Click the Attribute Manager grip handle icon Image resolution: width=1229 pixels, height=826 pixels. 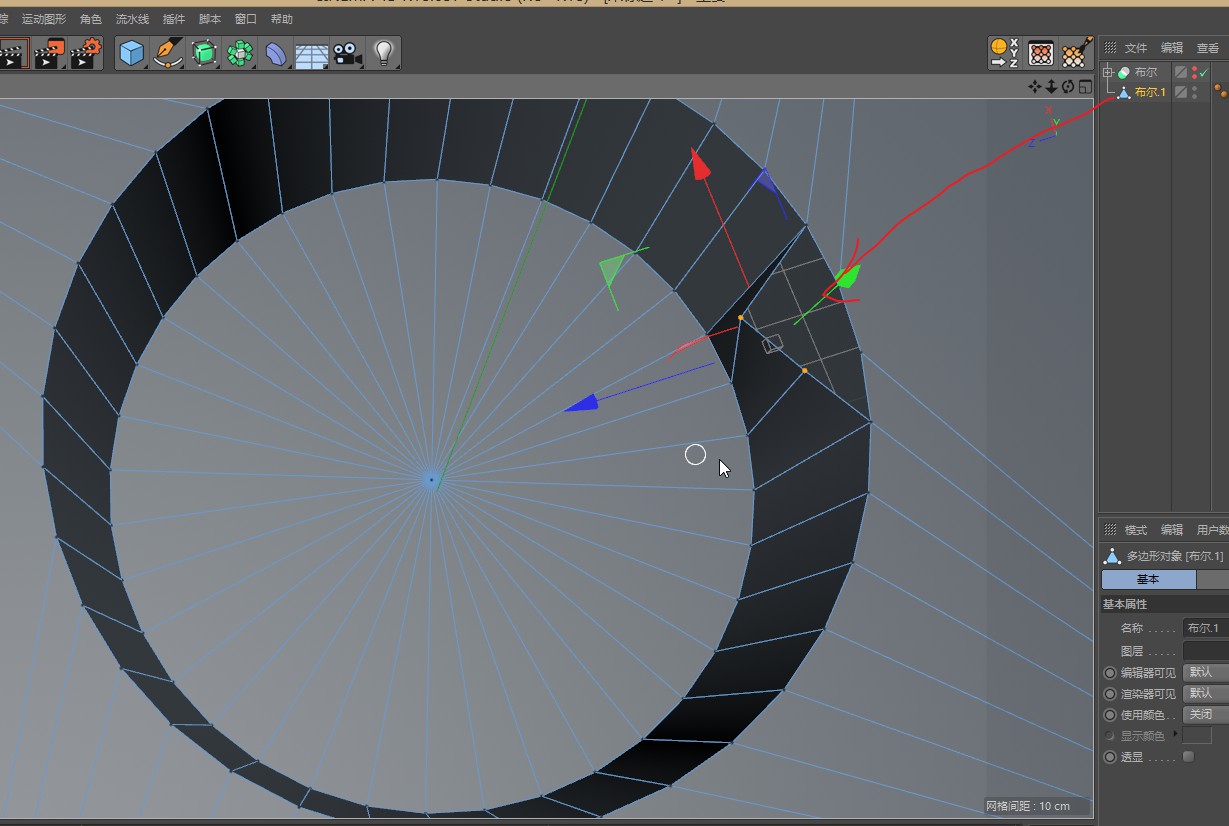1110,530
